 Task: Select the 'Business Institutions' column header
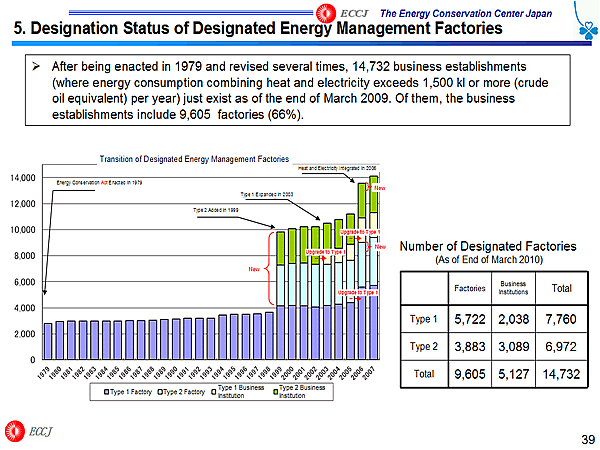(513, 288)
